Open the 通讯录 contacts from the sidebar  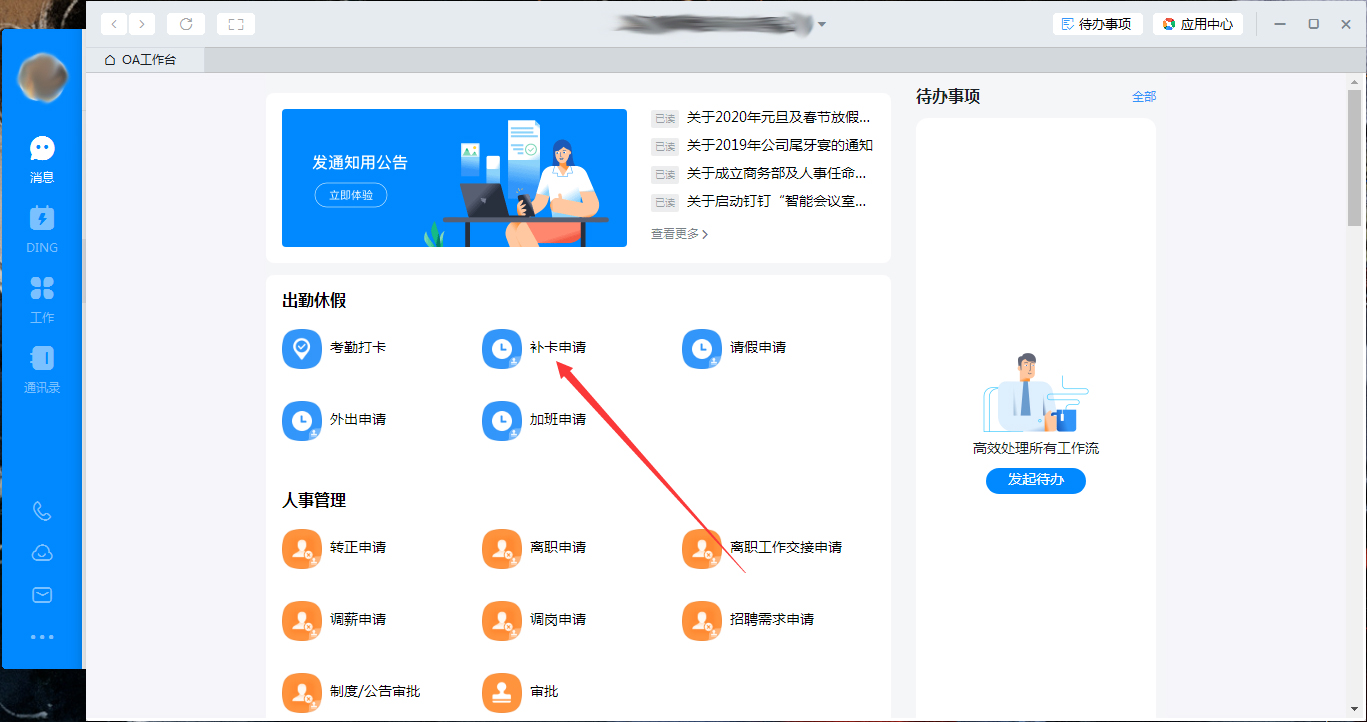tap(41, 368)
